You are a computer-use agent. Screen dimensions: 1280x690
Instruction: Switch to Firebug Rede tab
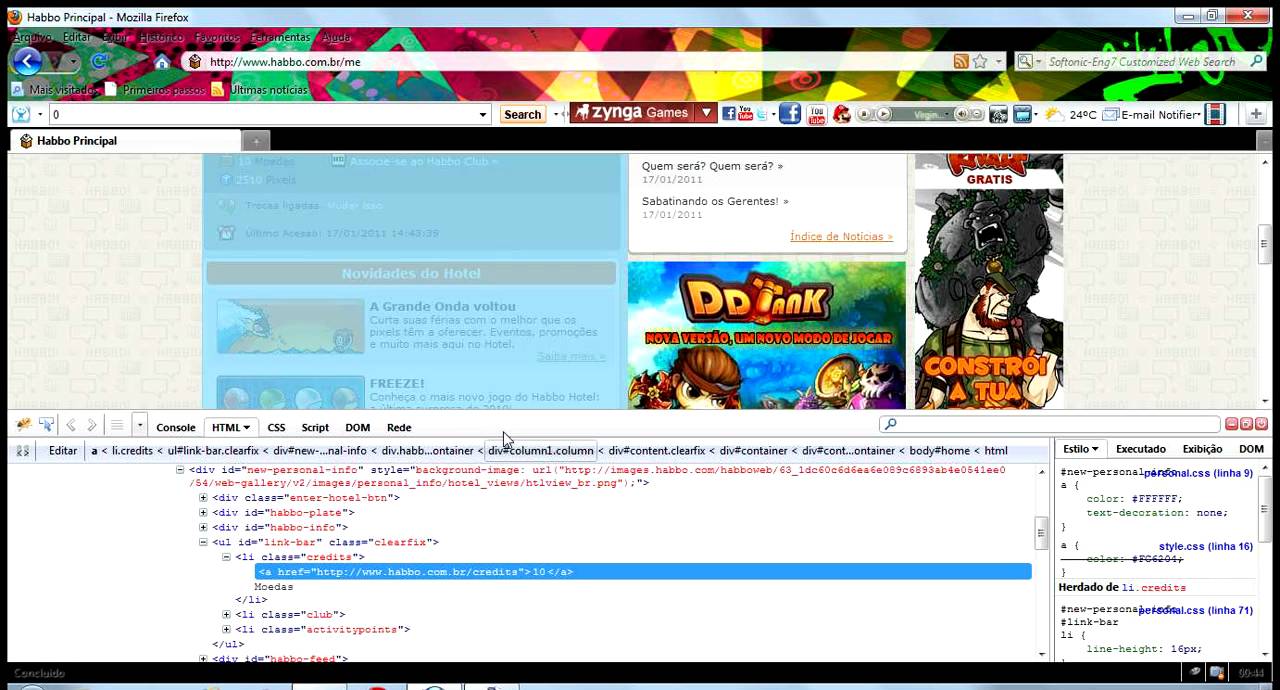399,427
